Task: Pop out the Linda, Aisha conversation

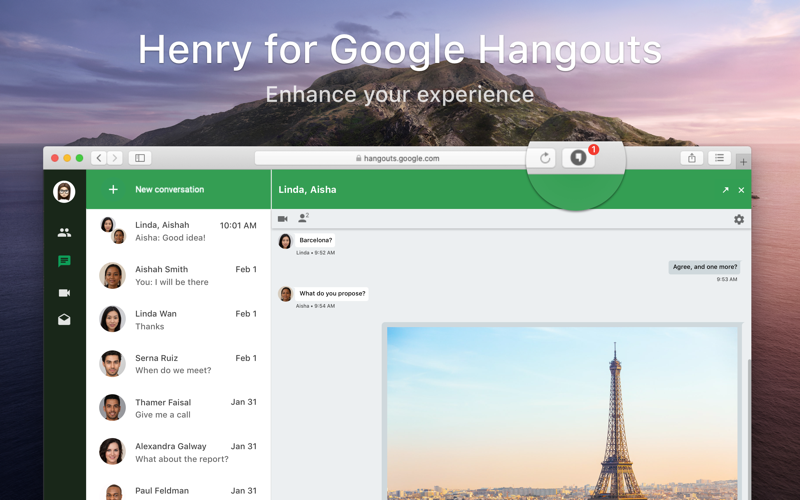Action: [726, 190]
